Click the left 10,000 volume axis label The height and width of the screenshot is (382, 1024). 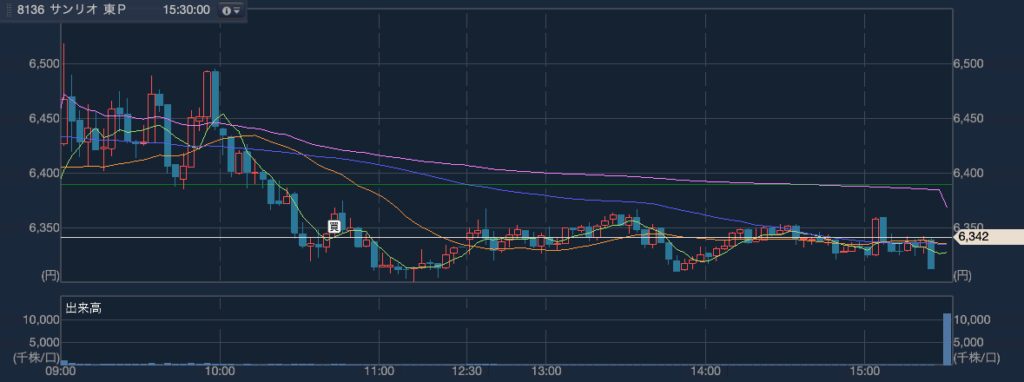(x=40, y=320)
